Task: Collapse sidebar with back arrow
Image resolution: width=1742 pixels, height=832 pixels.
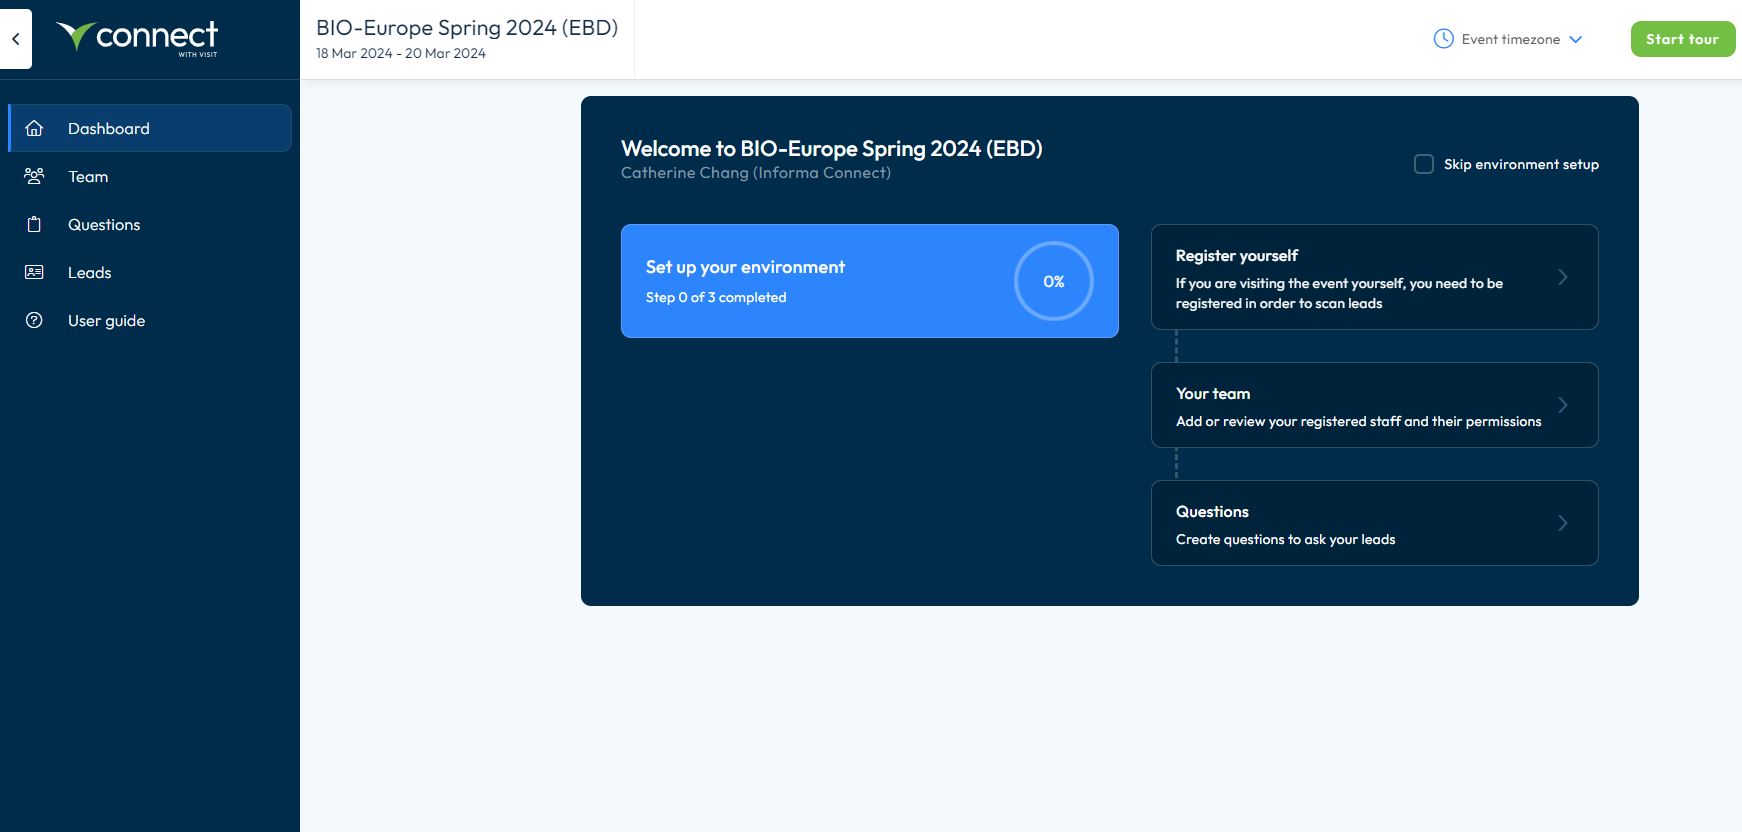Action: 16,39
